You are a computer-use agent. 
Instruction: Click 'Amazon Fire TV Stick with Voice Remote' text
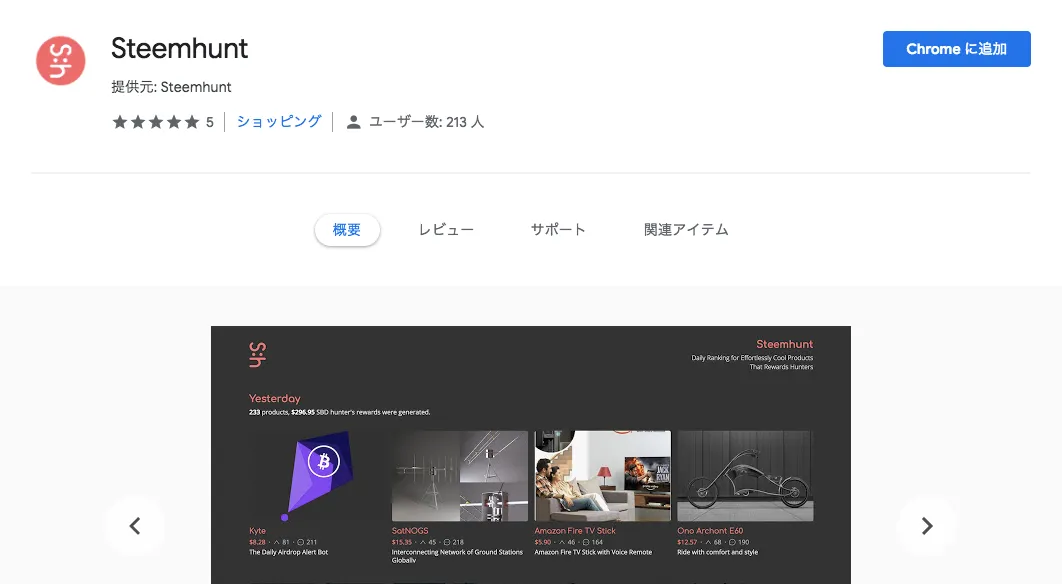coord(593,552)
